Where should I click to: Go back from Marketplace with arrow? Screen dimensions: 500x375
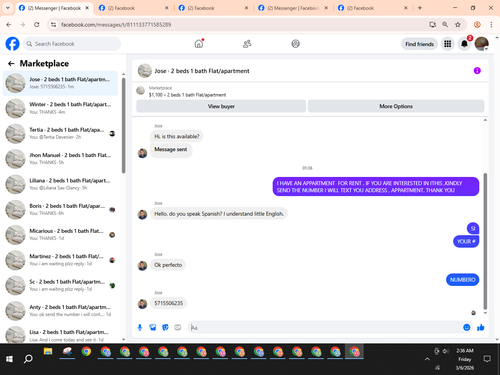pyautogui.click(x=11, y=63)
